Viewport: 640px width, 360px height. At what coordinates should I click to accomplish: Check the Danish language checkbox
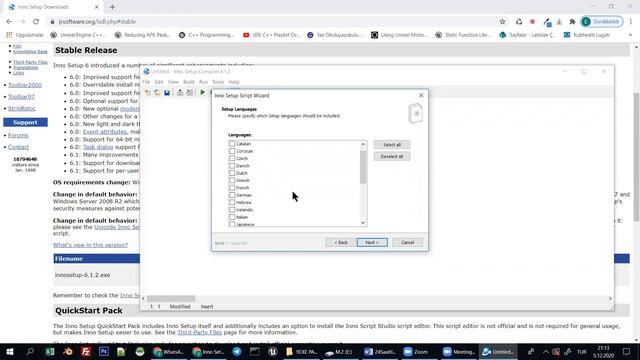pyautogui.click(x=232, y=166)
